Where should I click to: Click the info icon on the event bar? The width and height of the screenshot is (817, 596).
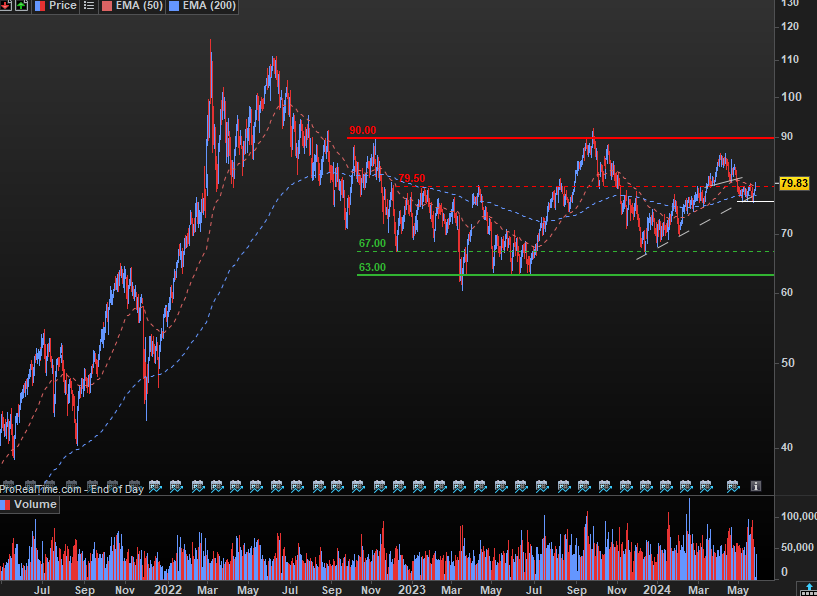[756, 486]
